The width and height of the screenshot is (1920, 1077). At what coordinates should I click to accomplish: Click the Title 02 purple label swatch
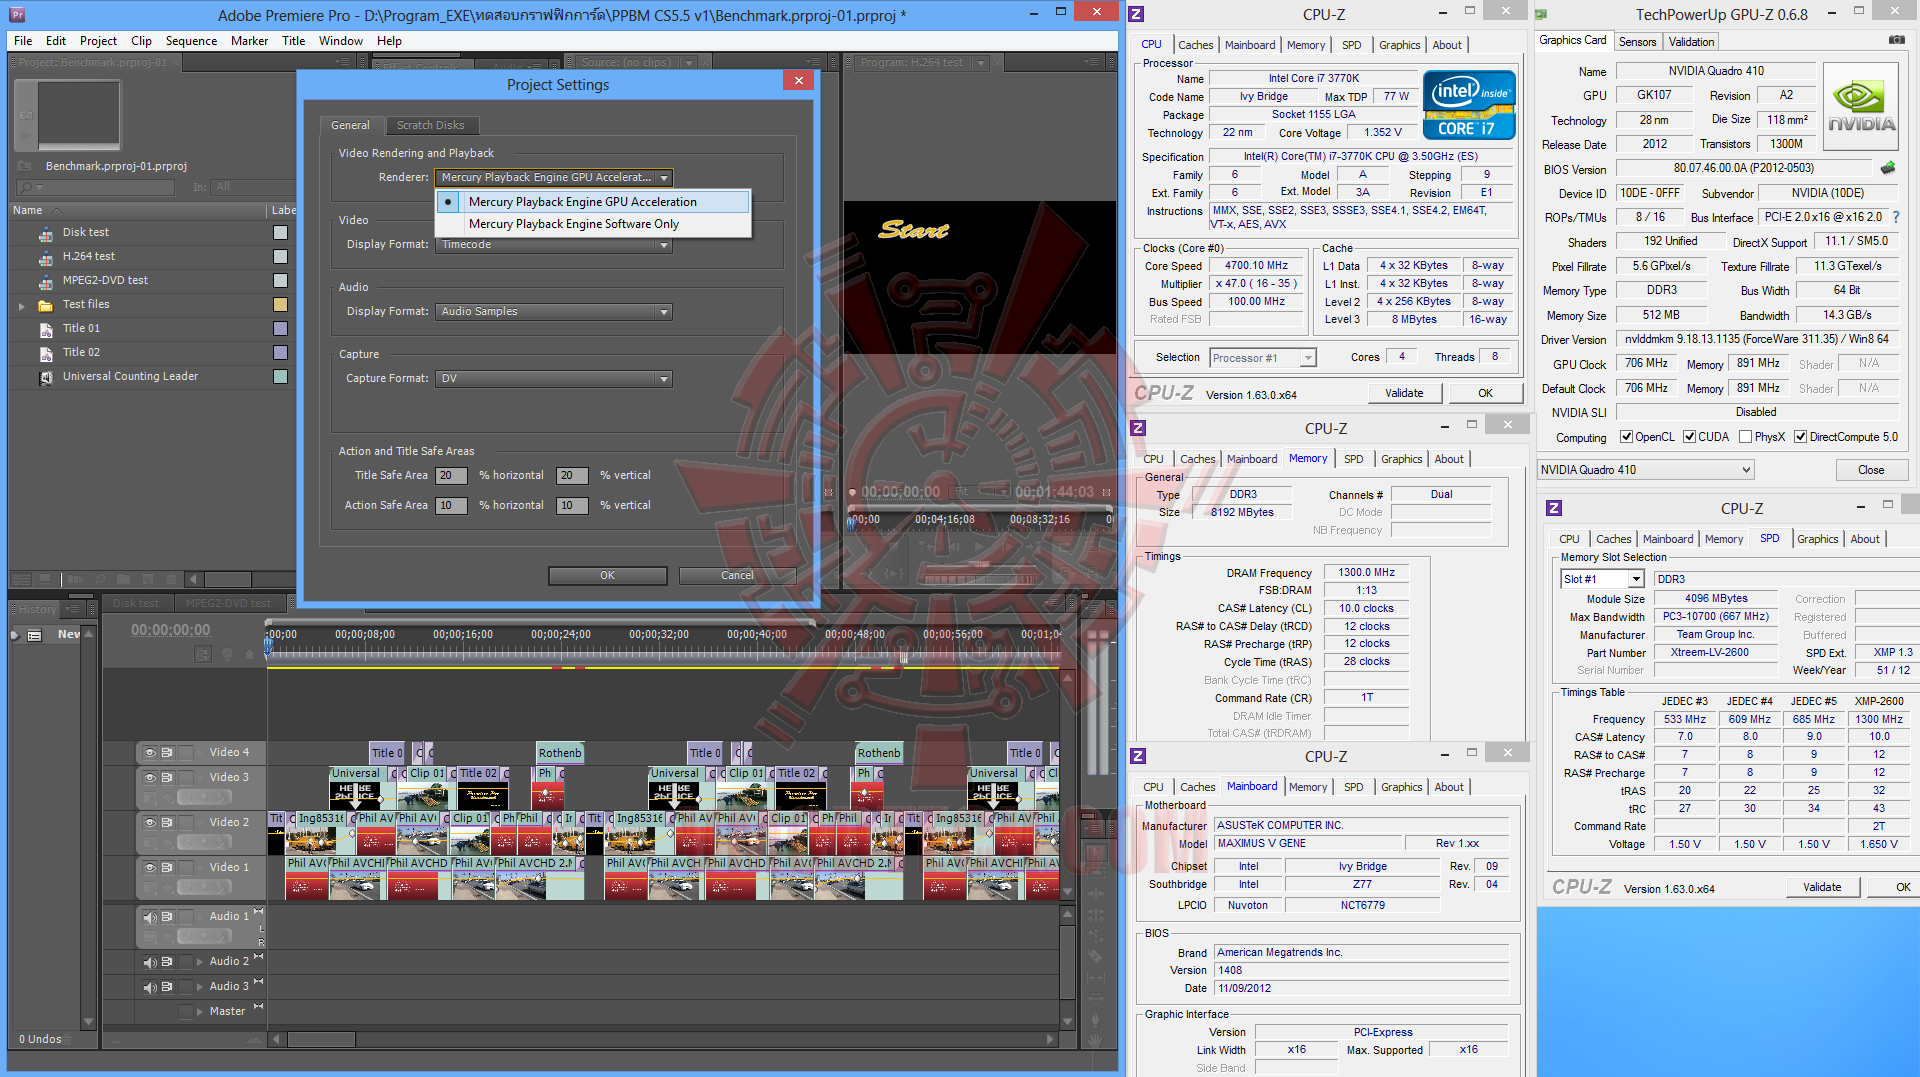[x=281, y=353]
